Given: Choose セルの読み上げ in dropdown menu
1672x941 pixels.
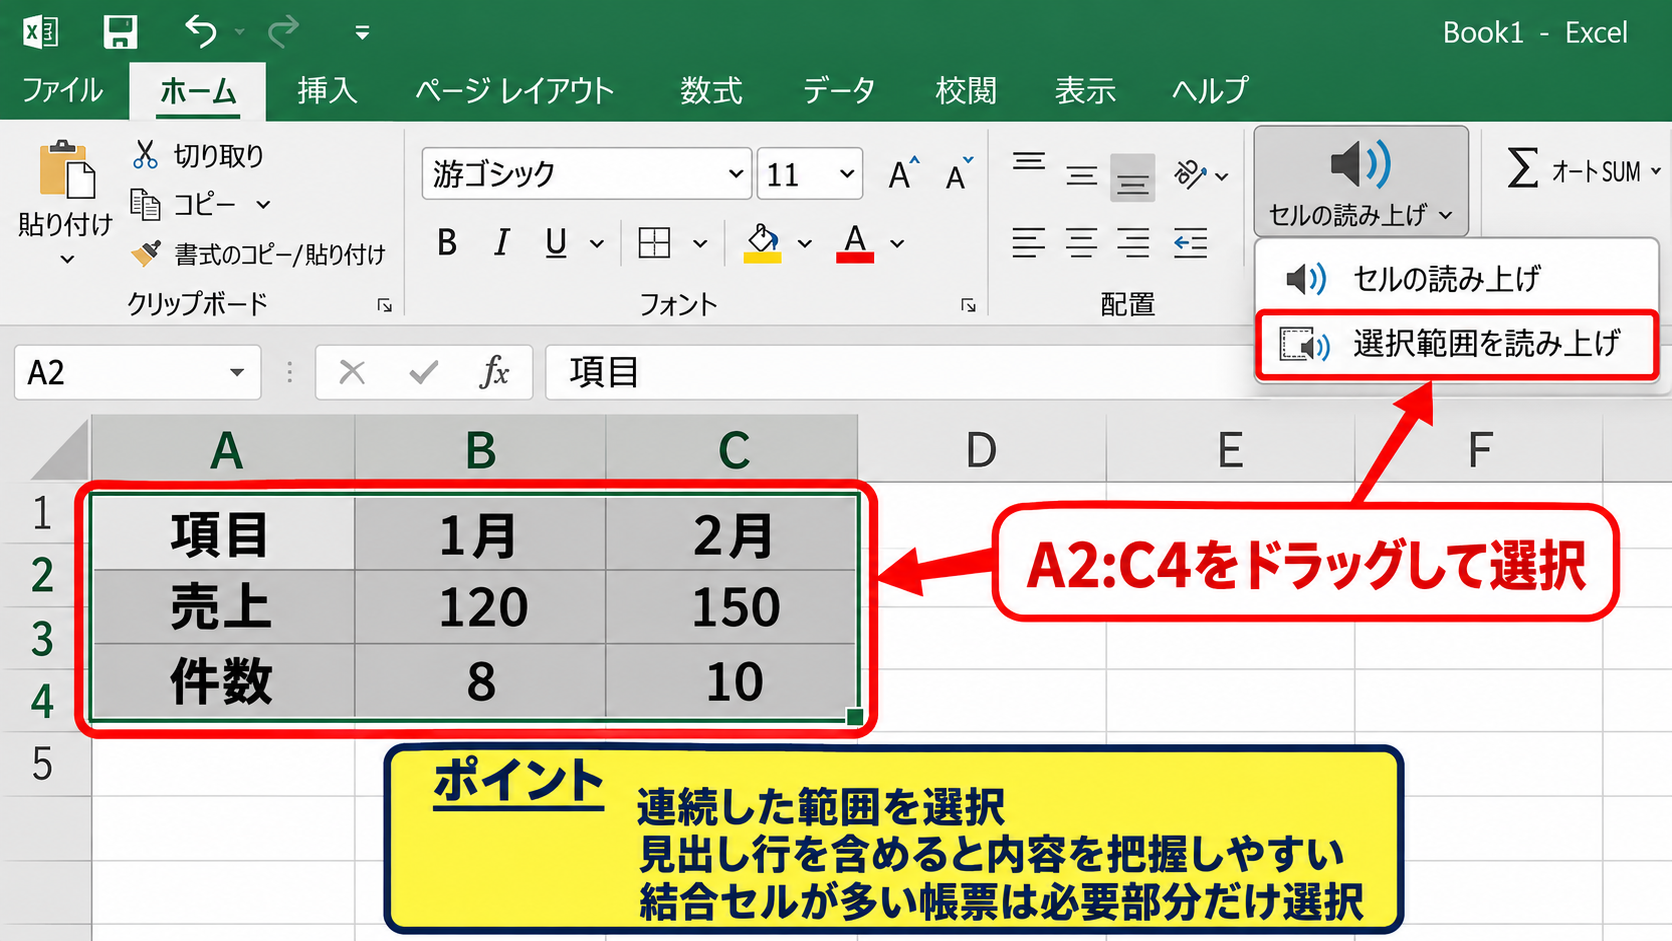Looking at the screenshot, I should 1456,278.
